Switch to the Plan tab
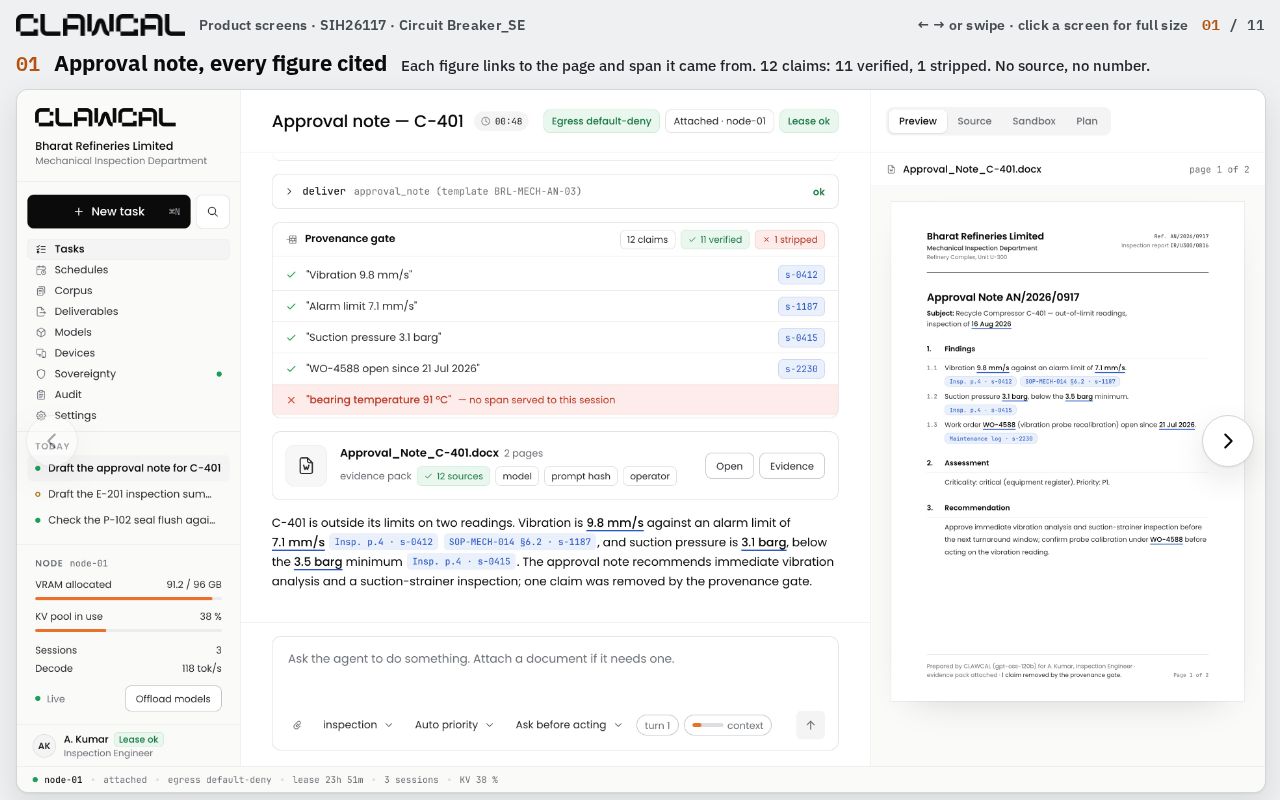Viewport: 1280px width, 800px height. click(1087, 121)
